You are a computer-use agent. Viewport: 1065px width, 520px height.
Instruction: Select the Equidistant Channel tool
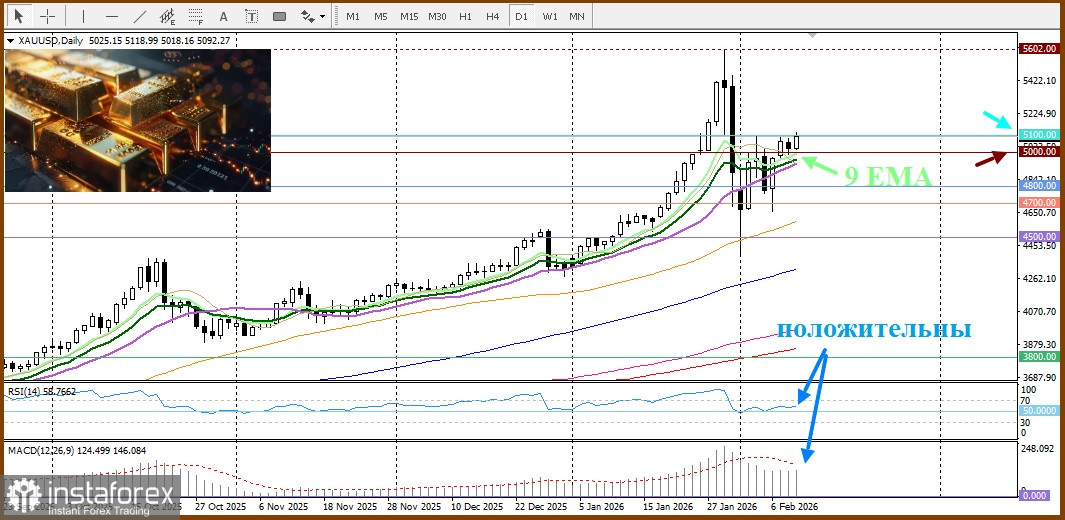tap(168, 16)
